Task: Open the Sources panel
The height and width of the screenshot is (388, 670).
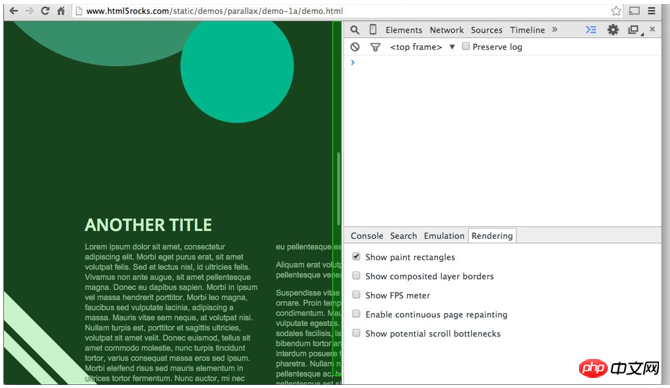Action: tap(486, 30)
